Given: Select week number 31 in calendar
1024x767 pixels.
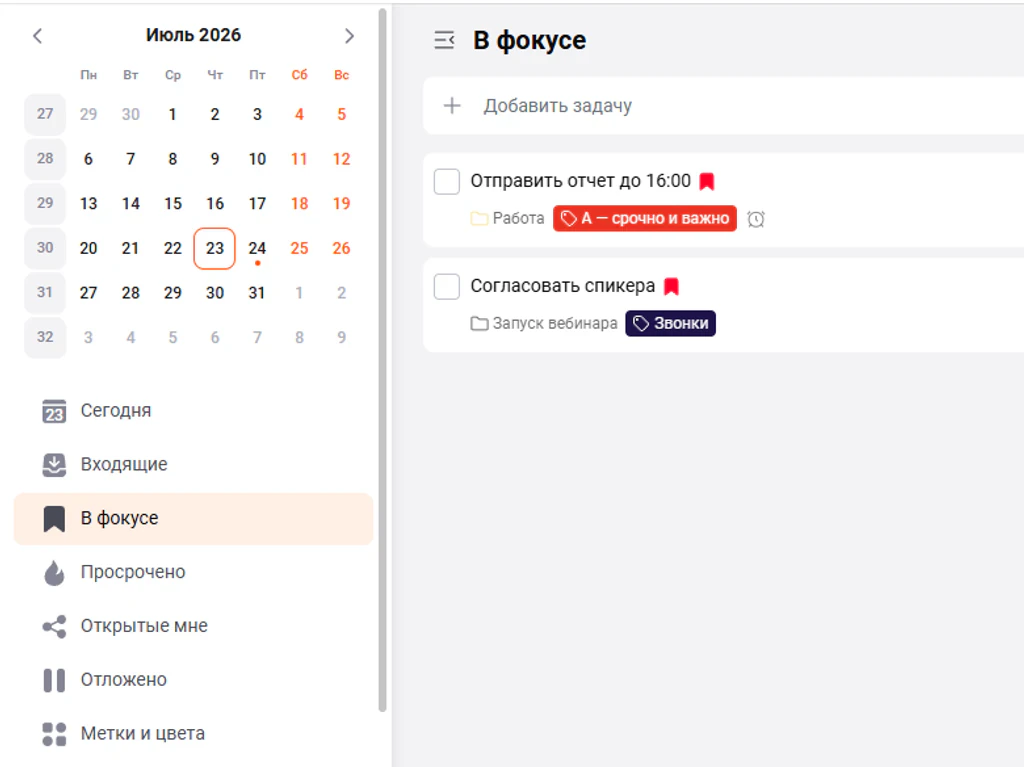Looking at the screenshot, I should click(x=45, y=293).
